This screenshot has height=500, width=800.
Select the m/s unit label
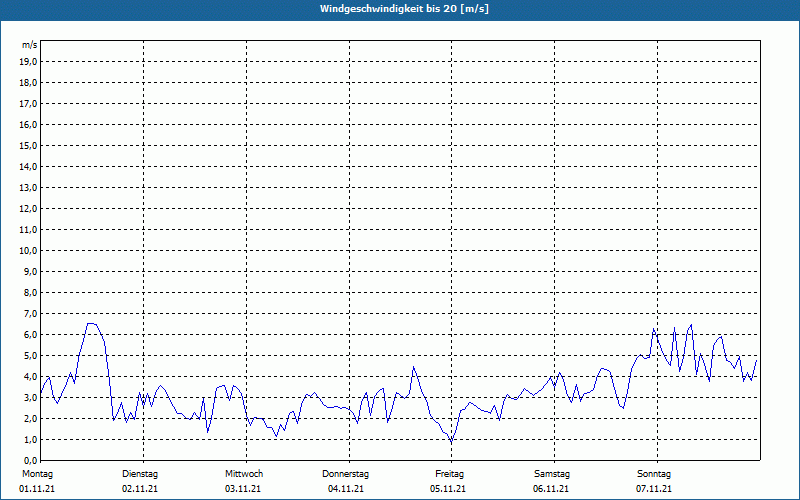pyautogui.click(x=30, y=45)
